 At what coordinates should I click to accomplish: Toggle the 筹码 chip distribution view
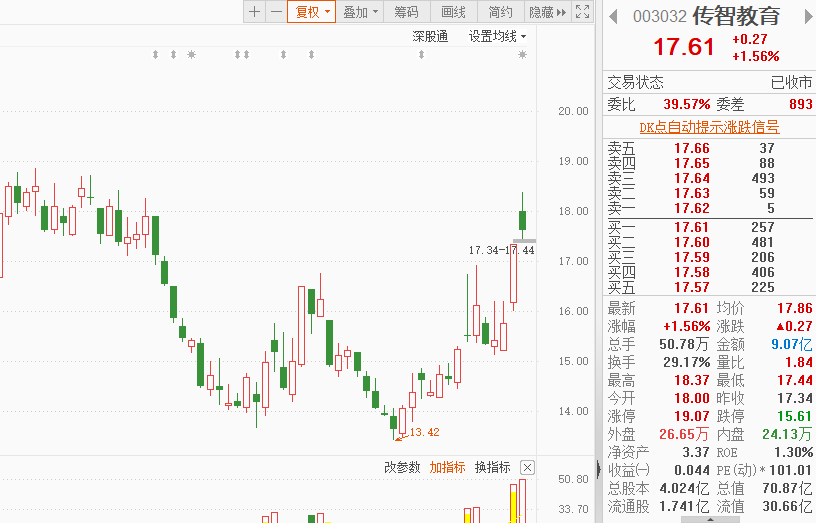pyautogui.click(x=406, y=11)
